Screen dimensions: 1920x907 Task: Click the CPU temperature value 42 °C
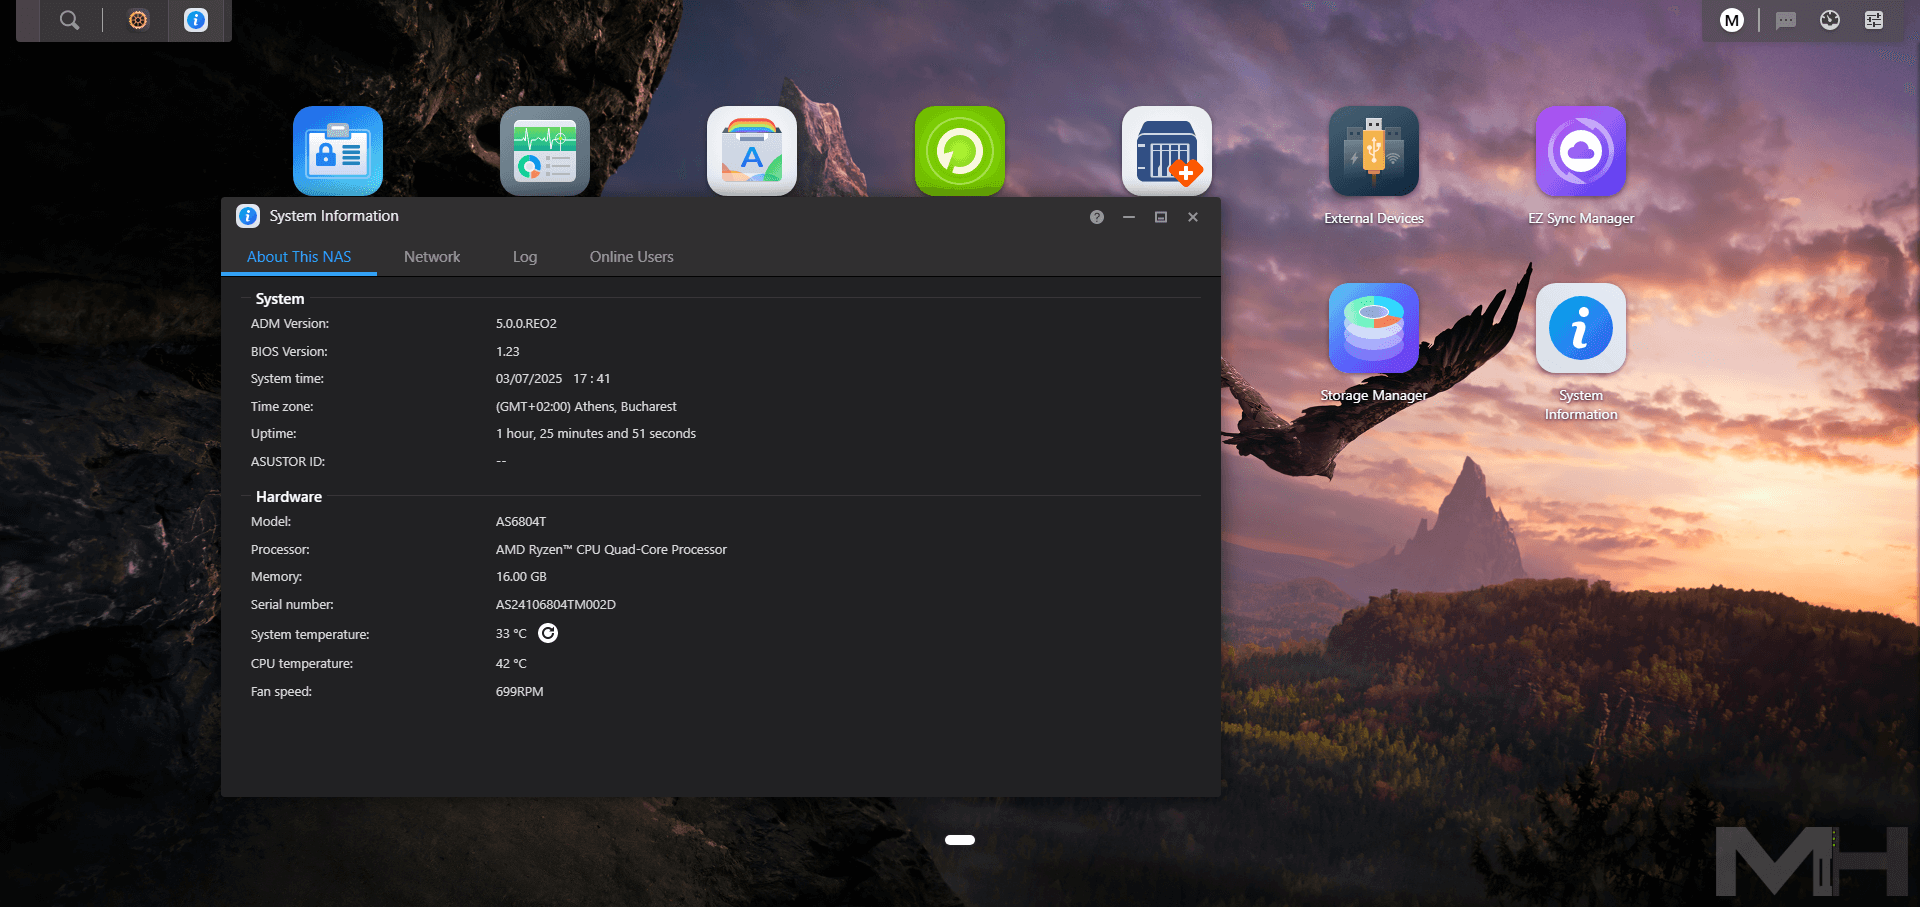pyautogui.click(x=511, y=664)
